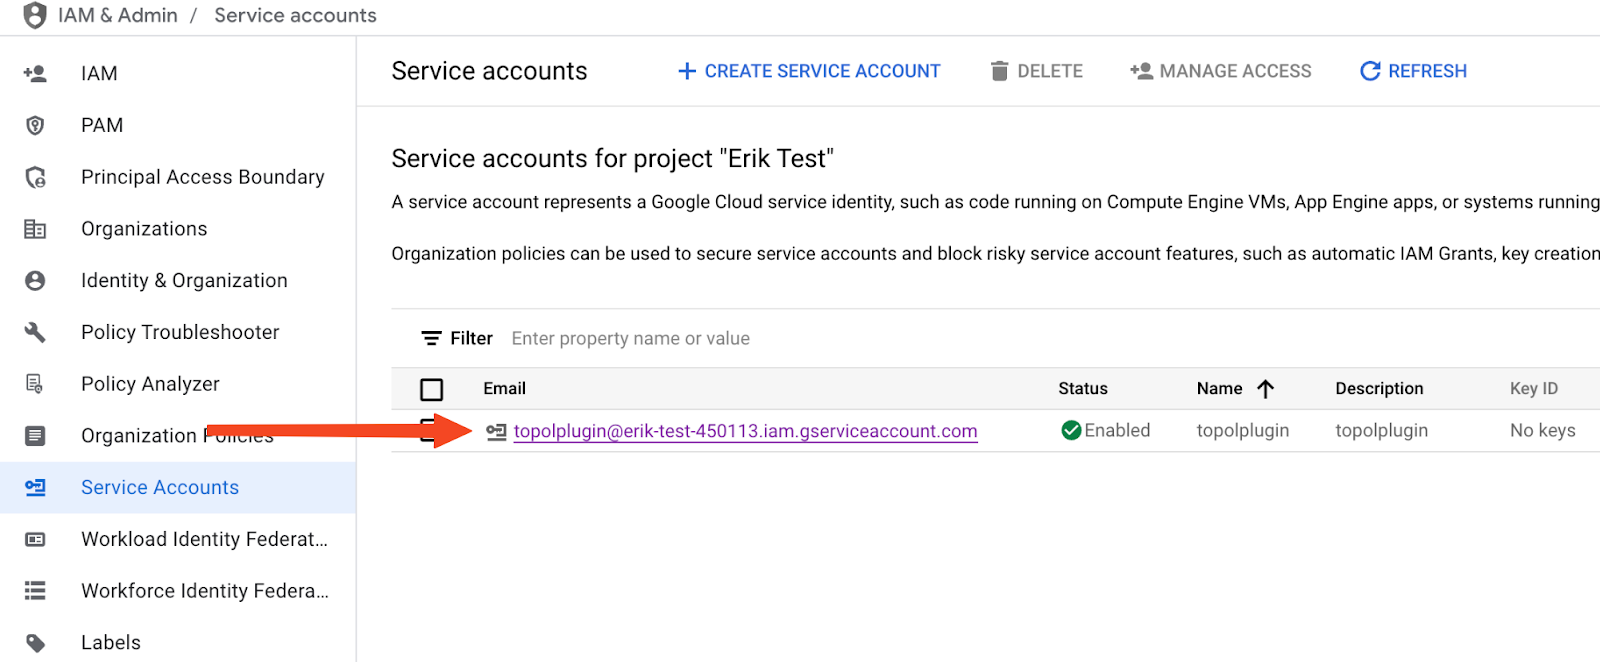Click the PAM shield icon
This screenshot has width=1600, height=662.
pyautogui.click(x=35, y=125)
